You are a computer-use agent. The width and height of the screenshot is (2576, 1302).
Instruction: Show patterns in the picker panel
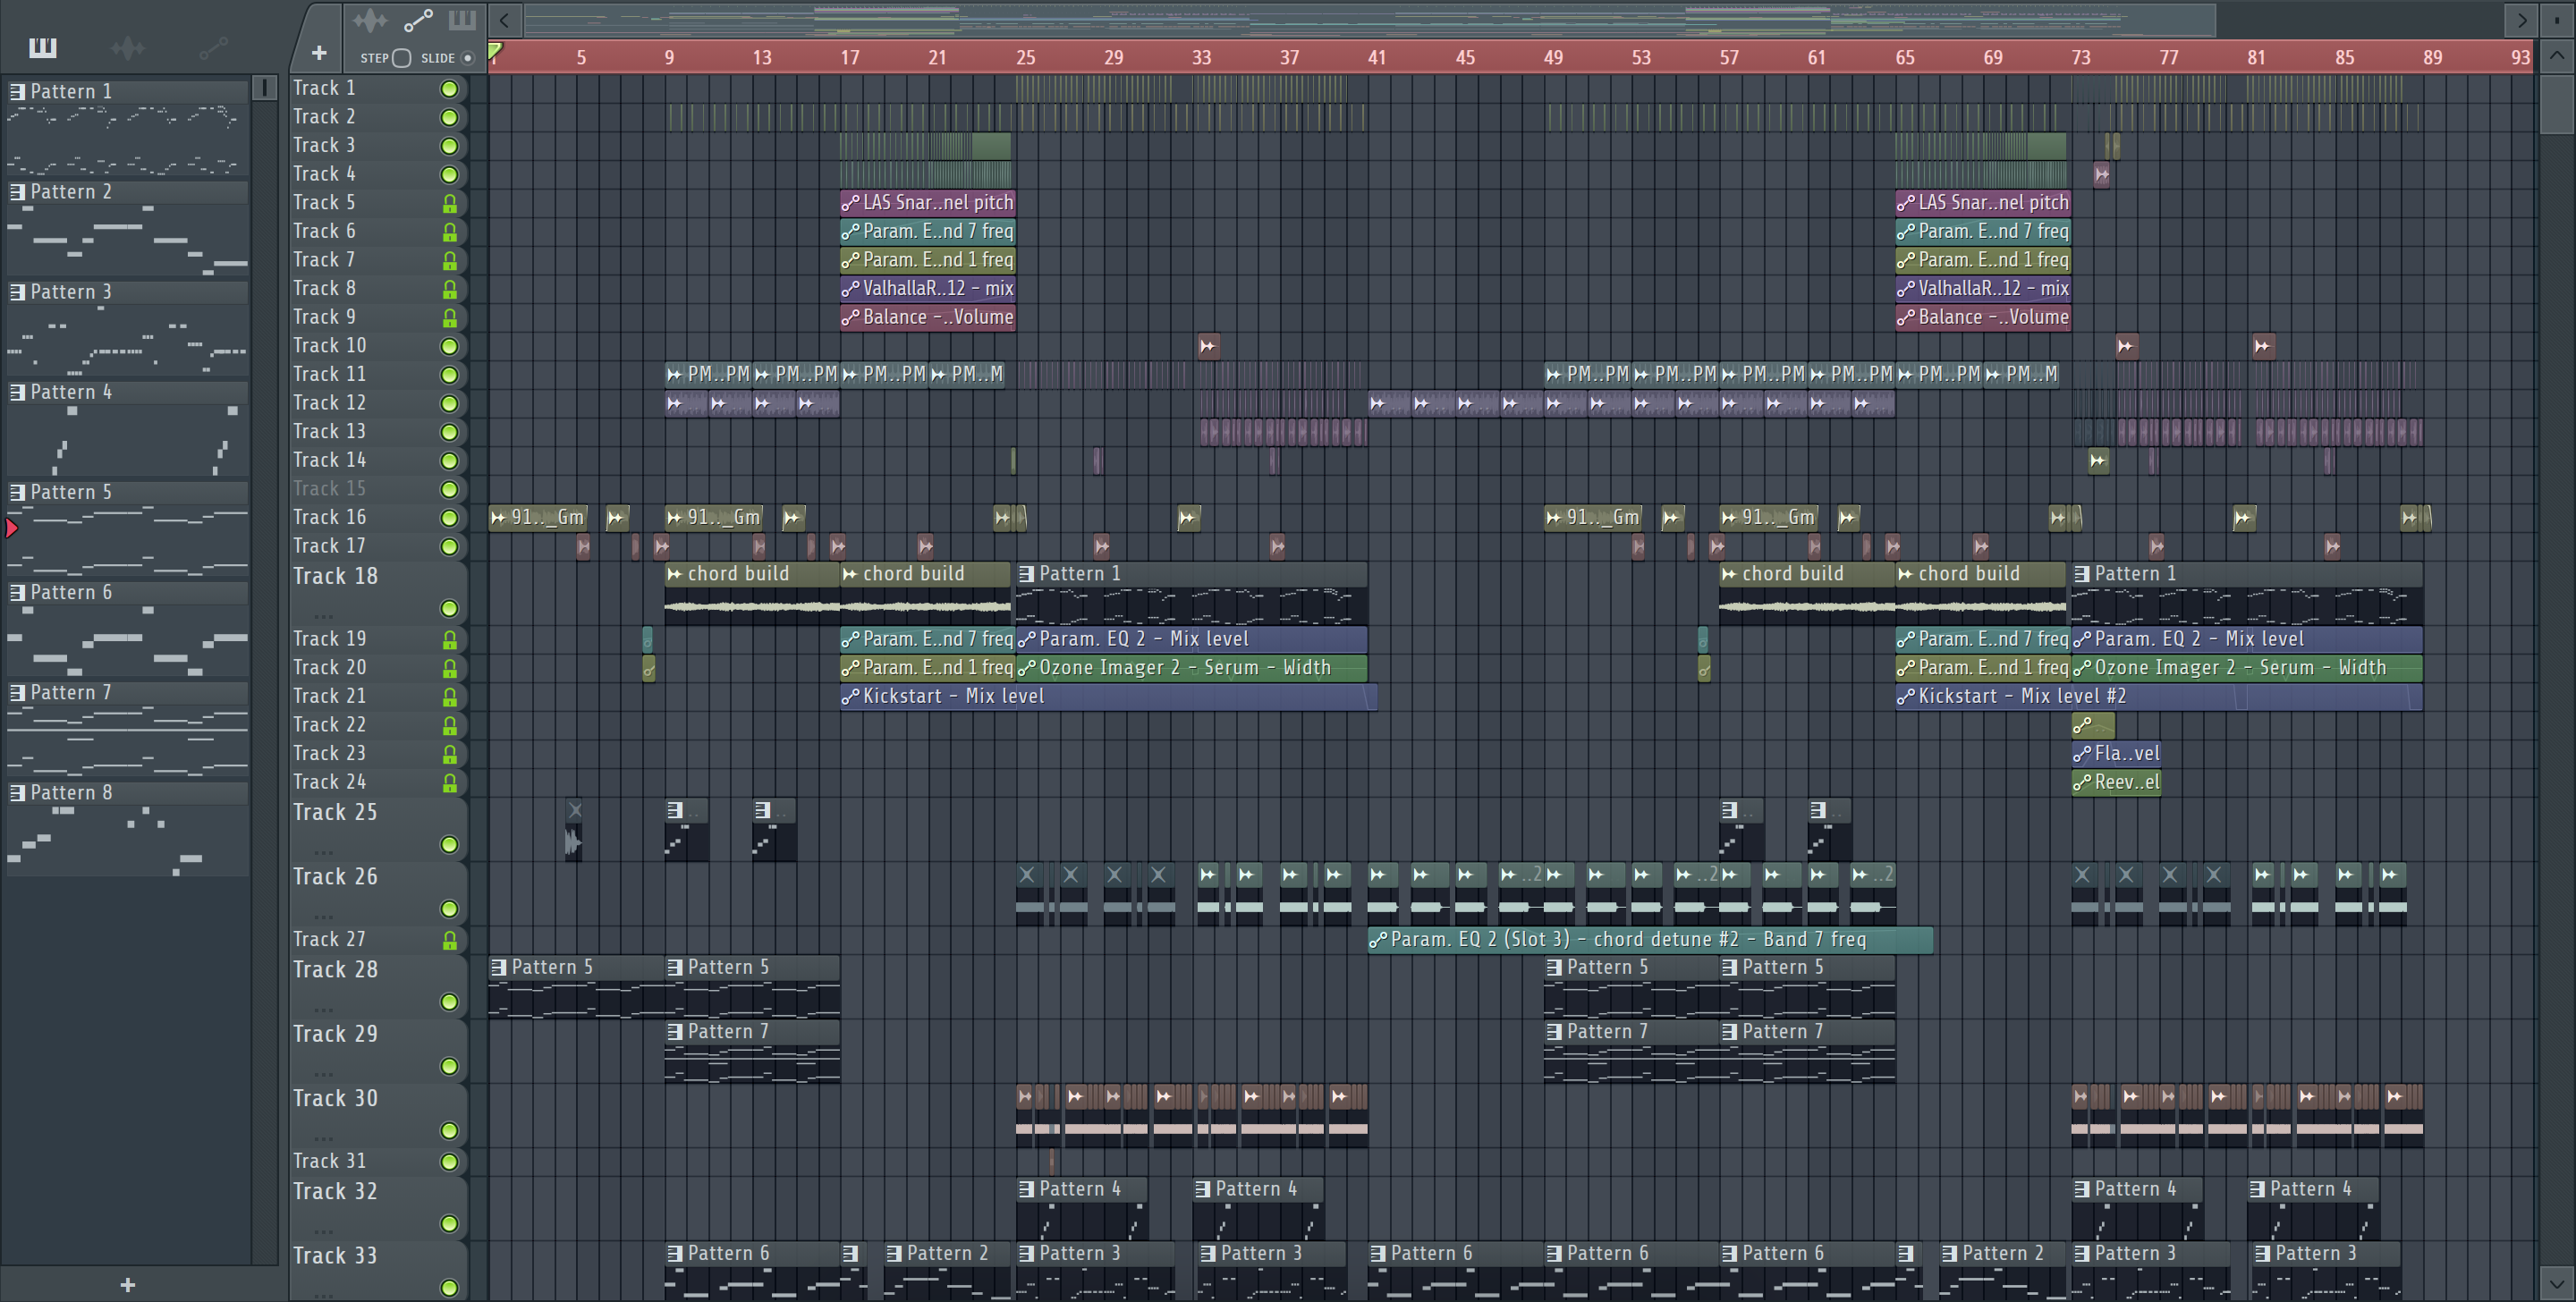pos(42,47)
